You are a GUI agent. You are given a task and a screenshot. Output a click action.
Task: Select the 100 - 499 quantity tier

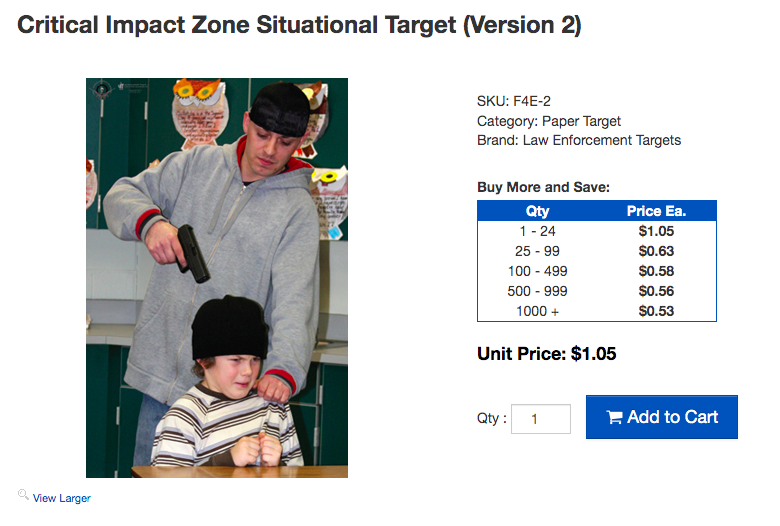point(537,271)
